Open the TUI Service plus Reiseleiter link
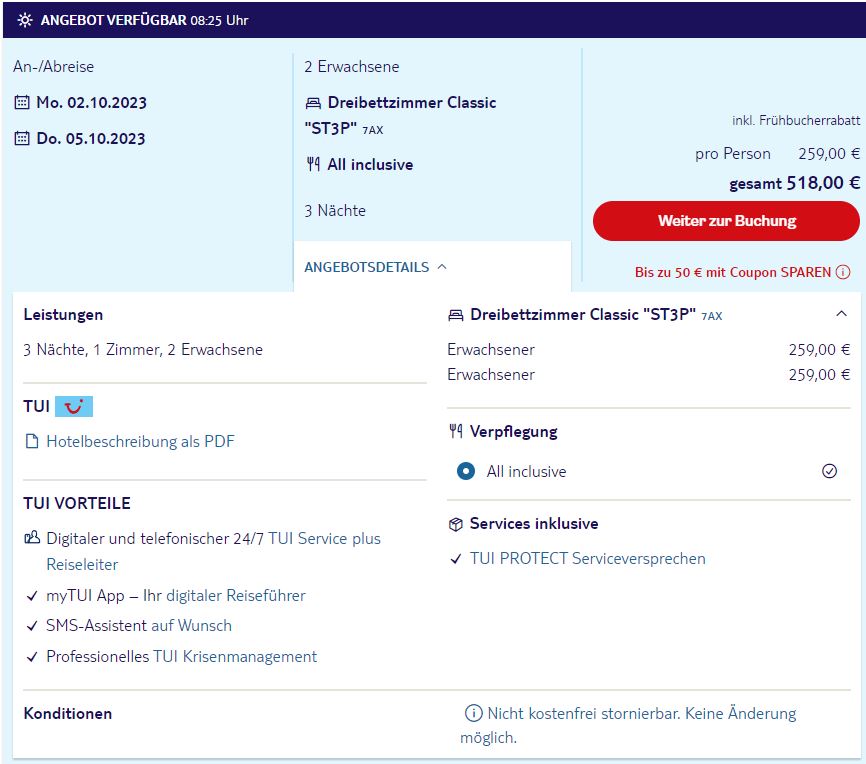Image resolution: width=866 pixels, height=764 pixels. pos(214,551)
